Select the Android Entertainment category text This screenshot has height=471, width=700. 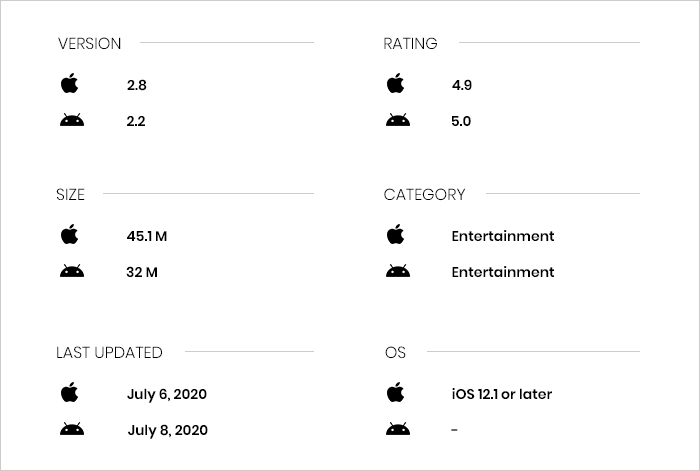(503, 272)
